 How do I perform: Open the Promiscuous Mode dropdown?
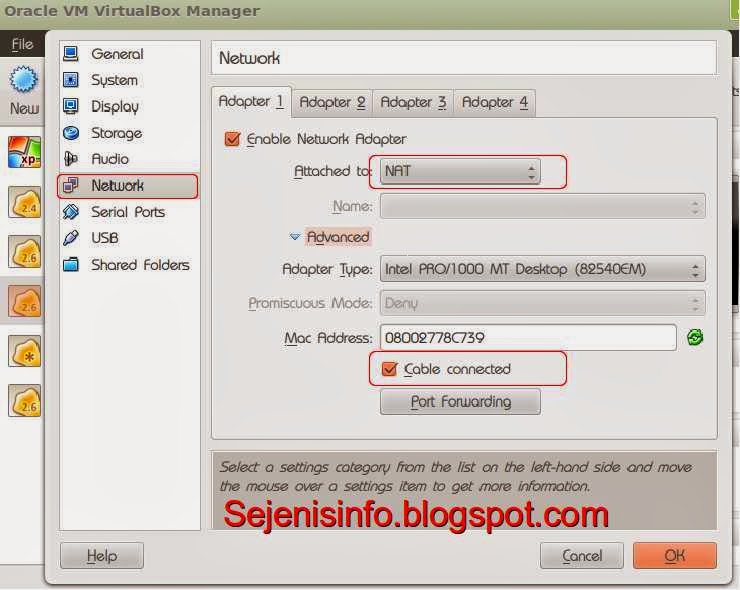point(542,303)
